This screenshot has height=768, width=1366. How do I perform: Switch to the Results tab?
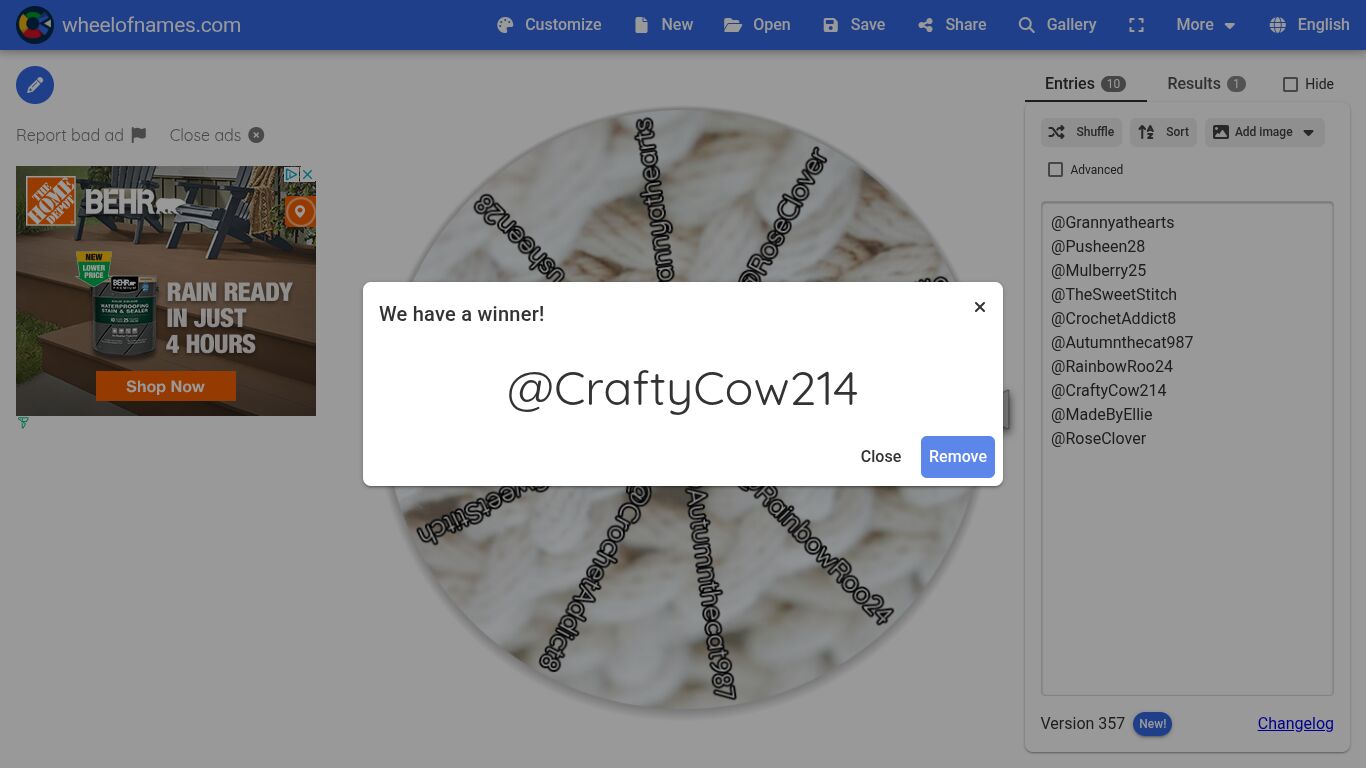point(1206,84)
